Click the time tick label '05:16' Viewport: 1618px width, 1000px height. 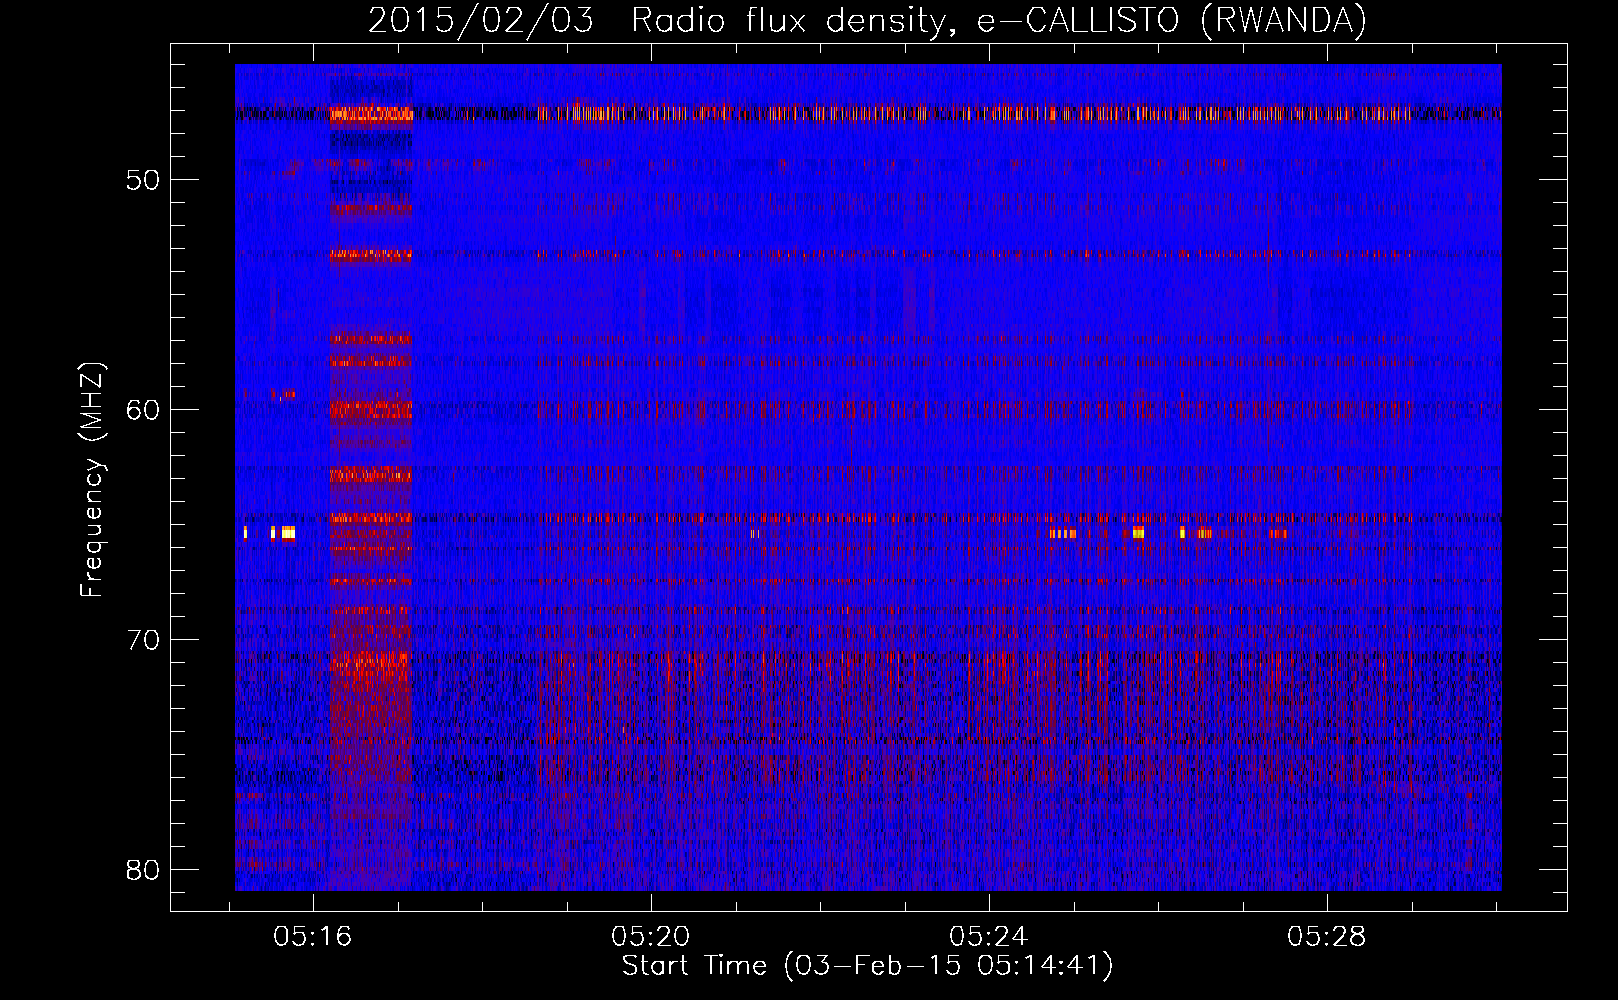point(313,937)
